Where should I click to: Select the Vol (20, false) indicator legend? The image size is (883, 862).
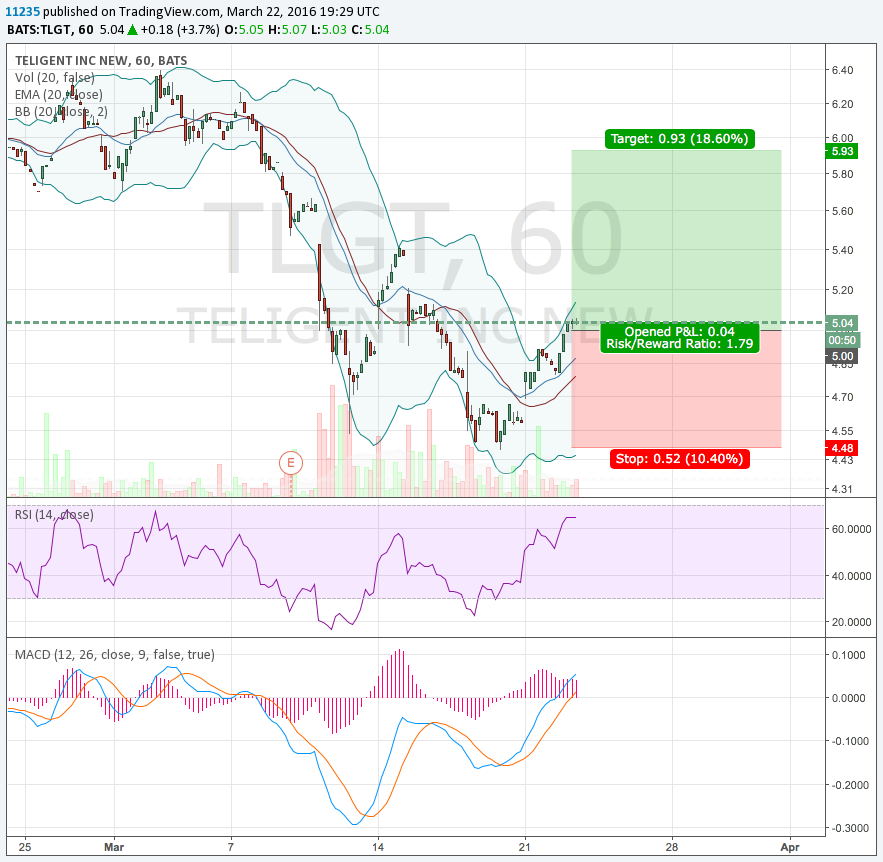(x=55, y=78)
